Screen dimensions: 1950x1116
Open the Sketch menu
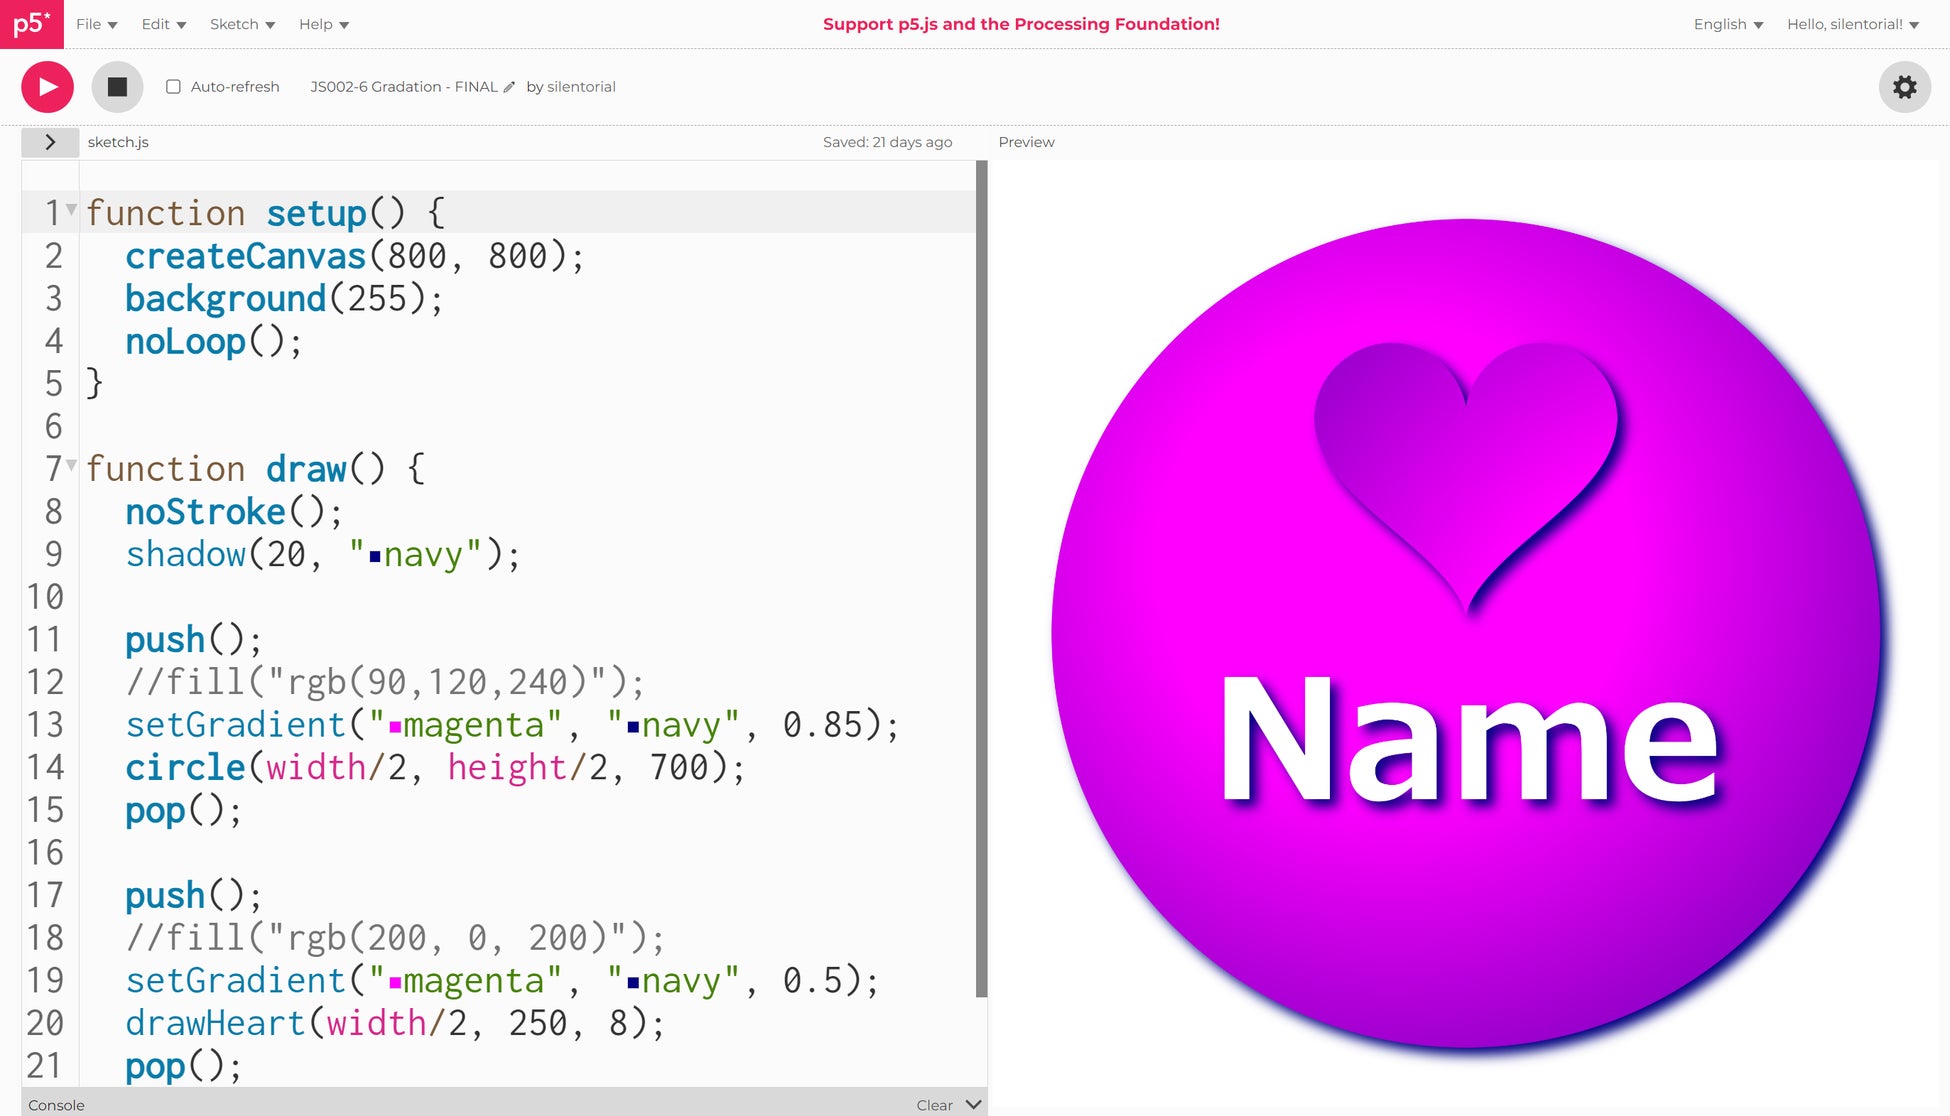[x=242, y=24]
